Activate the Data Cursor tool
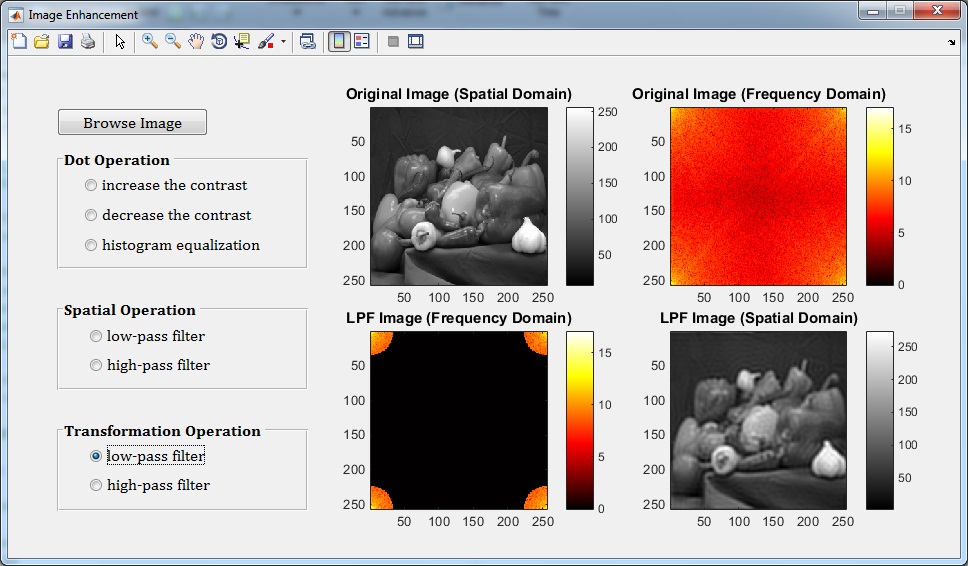The height and width of the screenshot is (566, 968). tap(242, 42)
